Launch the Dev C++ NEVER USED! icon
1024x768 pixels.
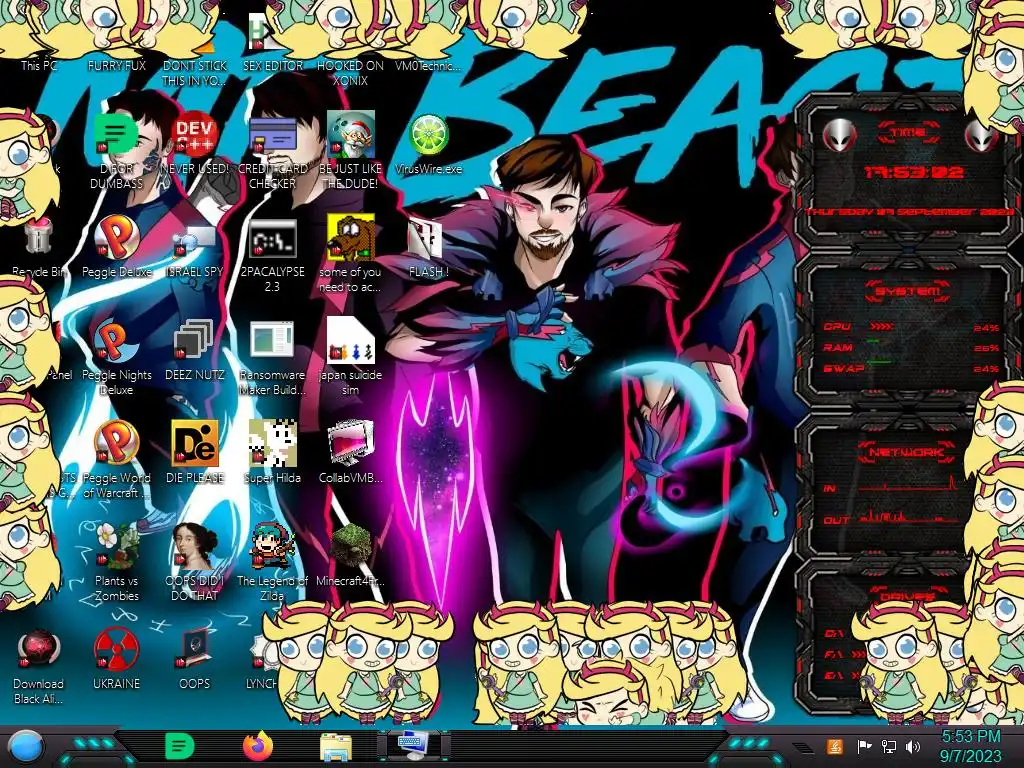[x=195, y=136]
